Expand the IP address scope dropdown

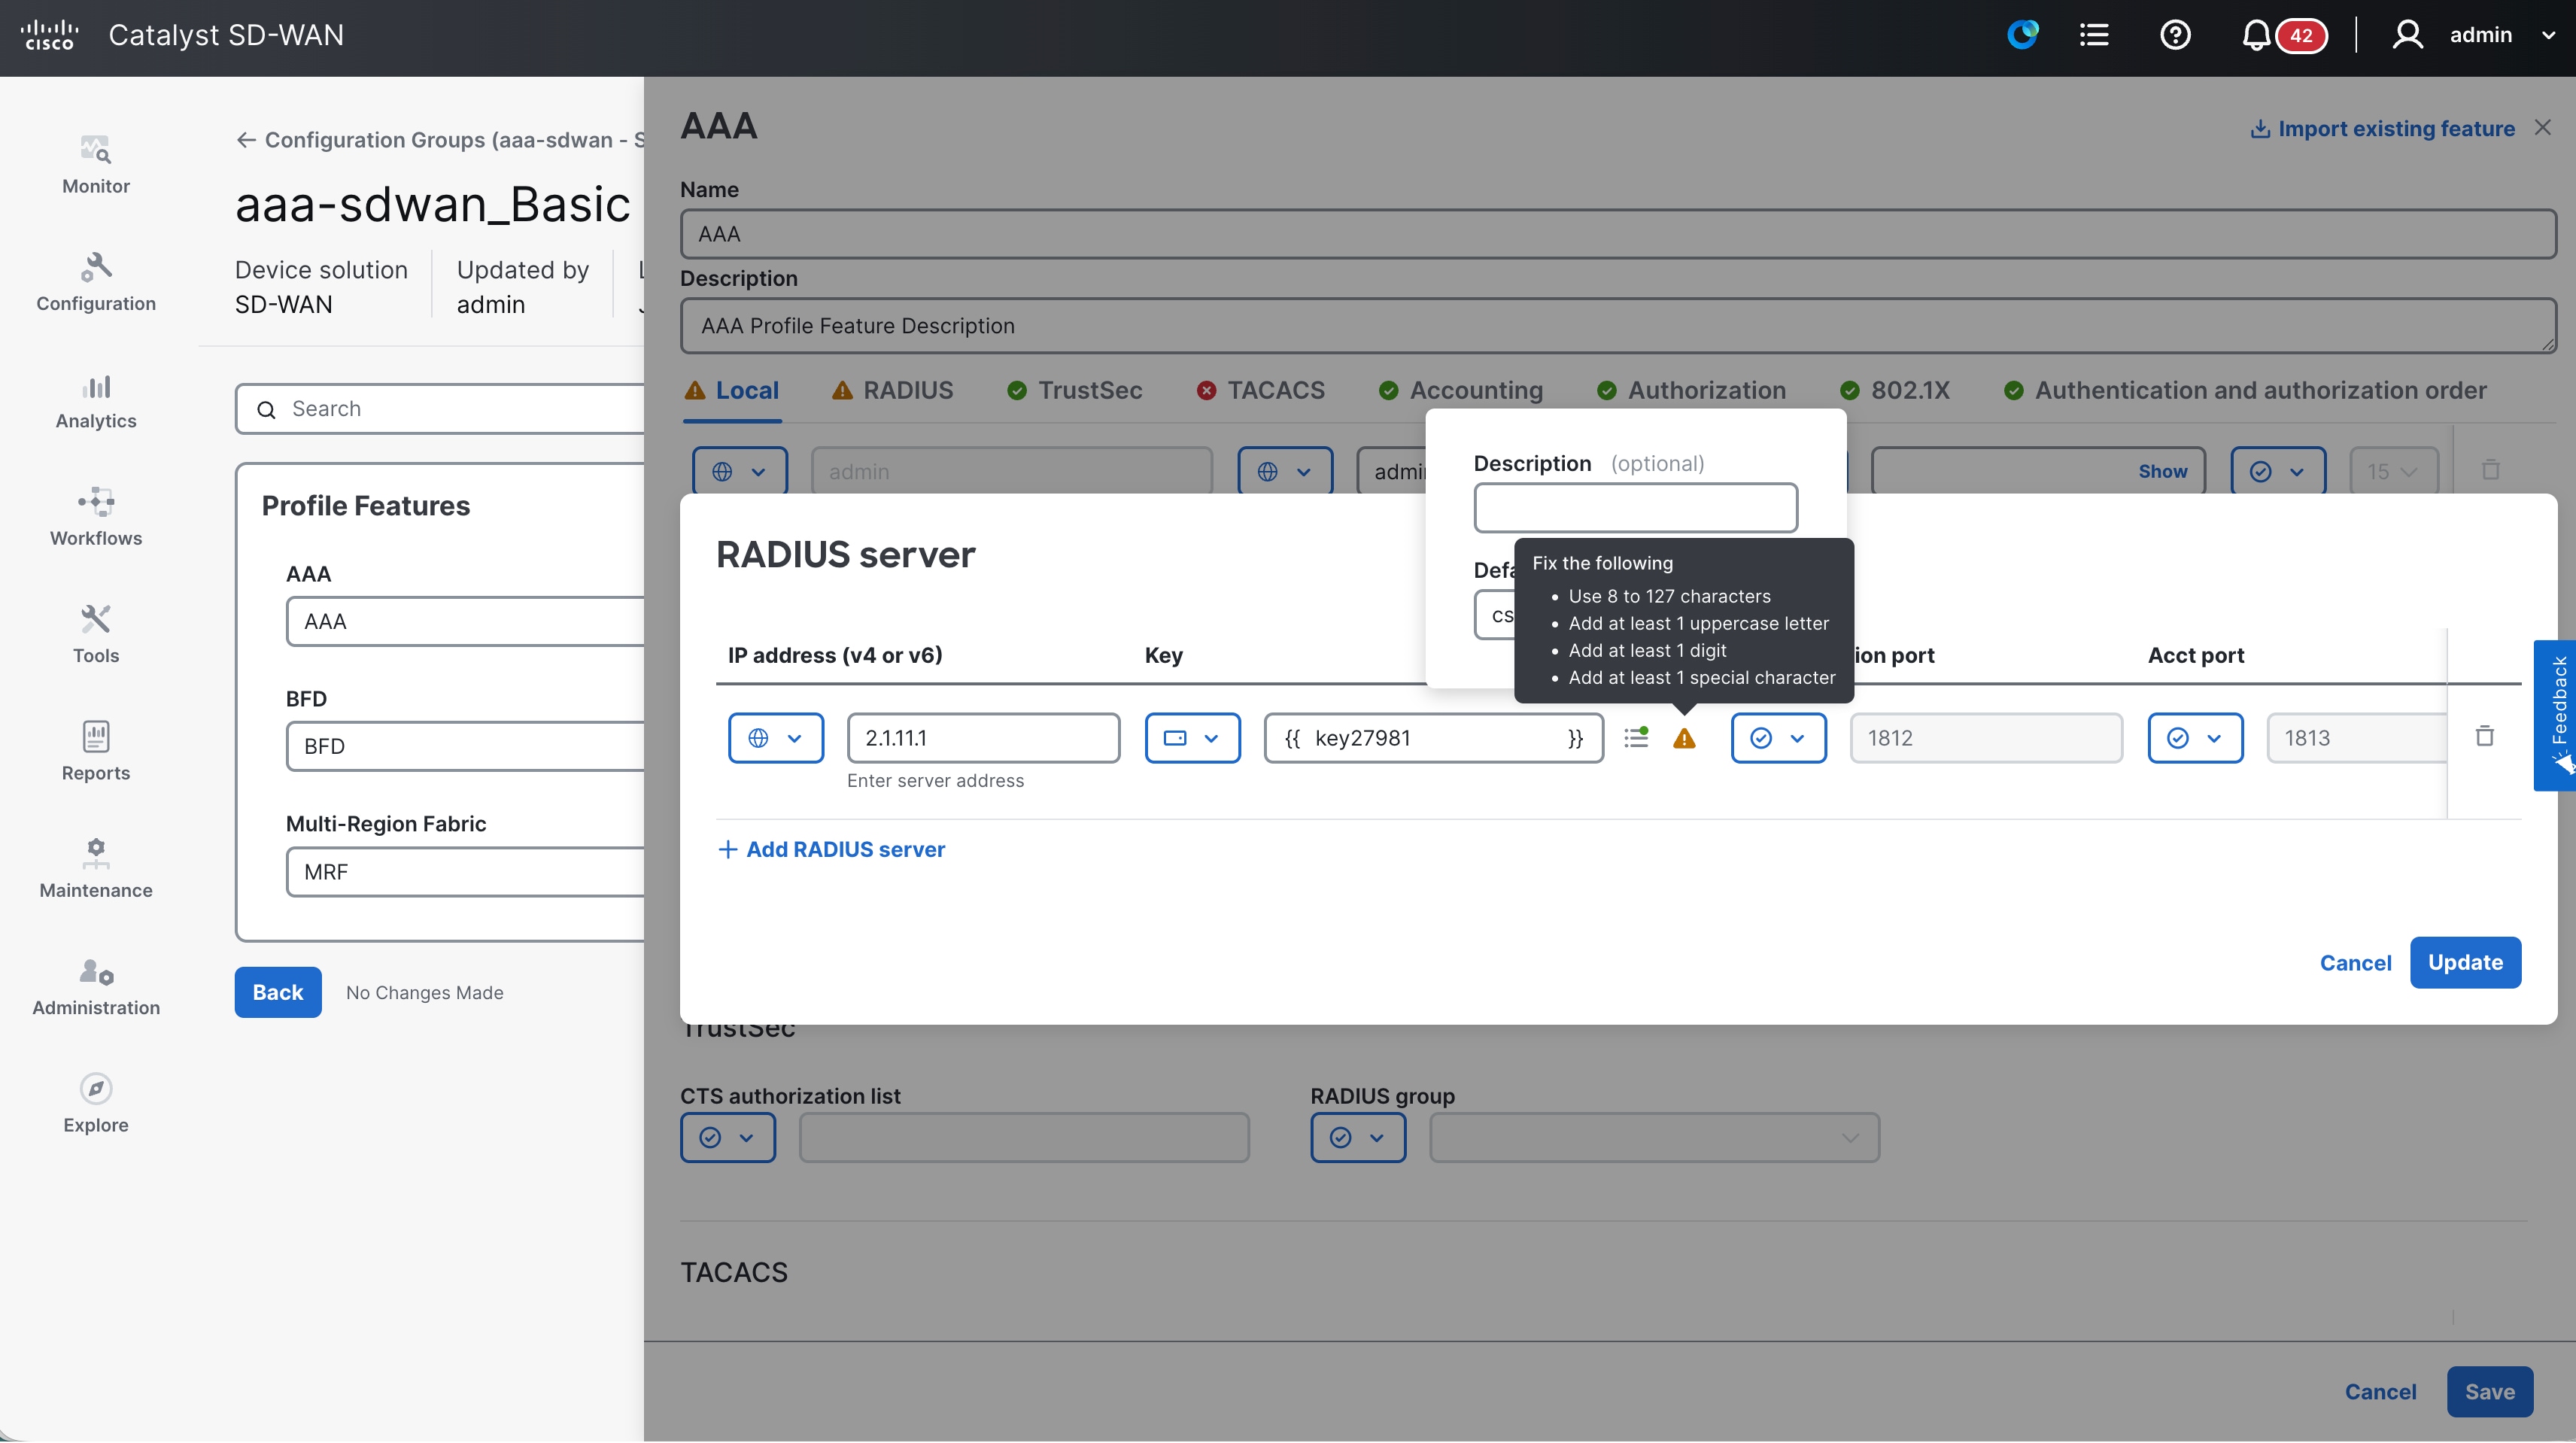(776, 738)
